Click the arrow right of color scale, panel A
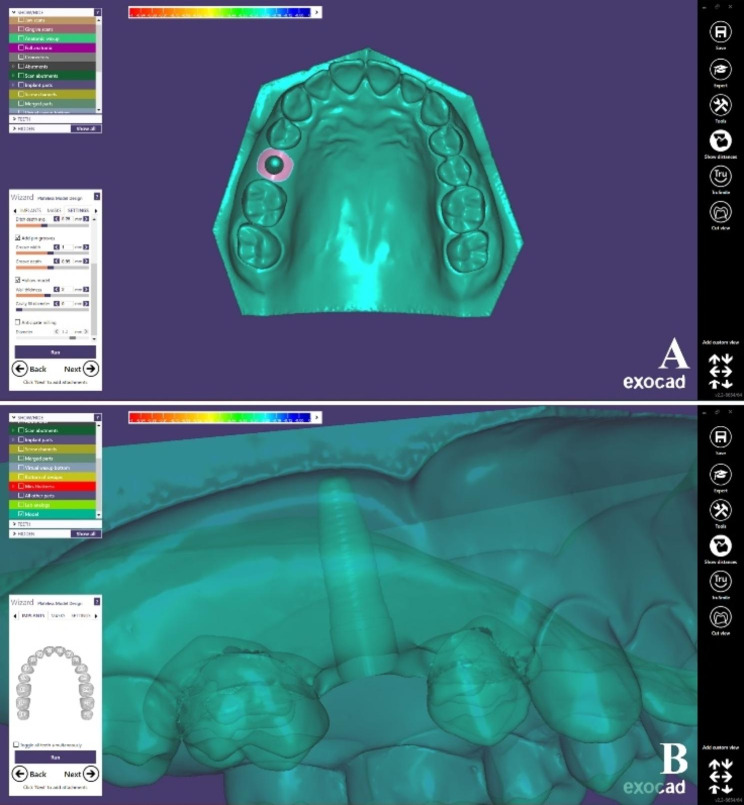This screenshot has height=805, width=744. pyautogui.click(x=316, y=12)
